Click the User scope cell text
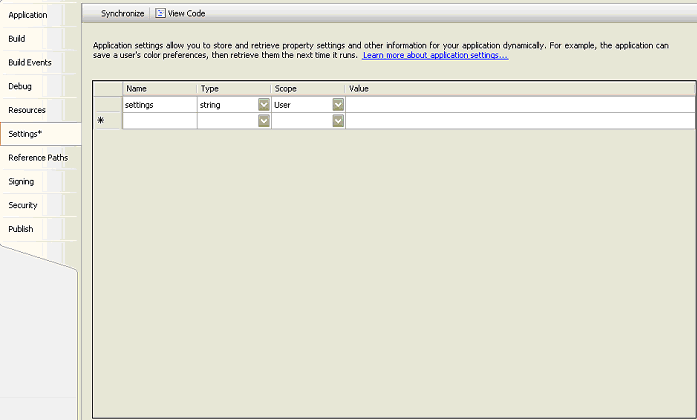 [x=282, y=105]
